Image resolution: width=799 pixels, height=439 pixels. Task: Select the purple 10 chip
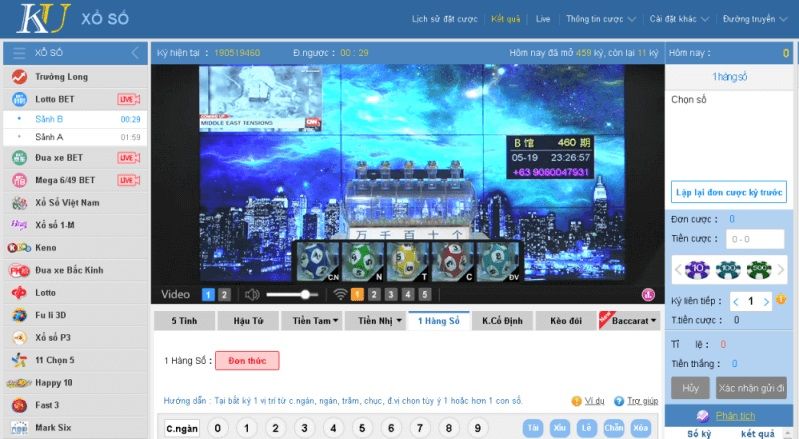(x=697, y=269)
